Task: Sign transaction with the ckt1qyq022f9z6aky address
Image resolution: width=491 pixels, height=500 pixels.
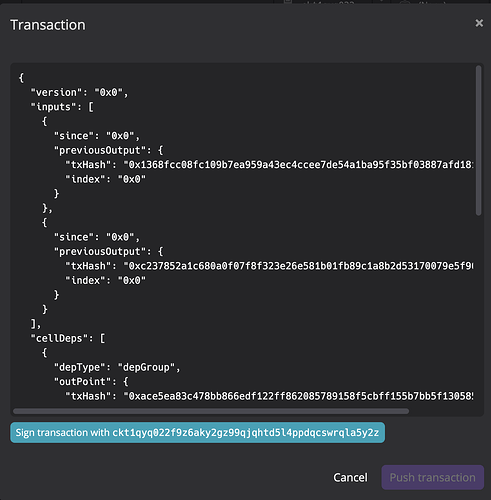Action: (x=197, y=433)
